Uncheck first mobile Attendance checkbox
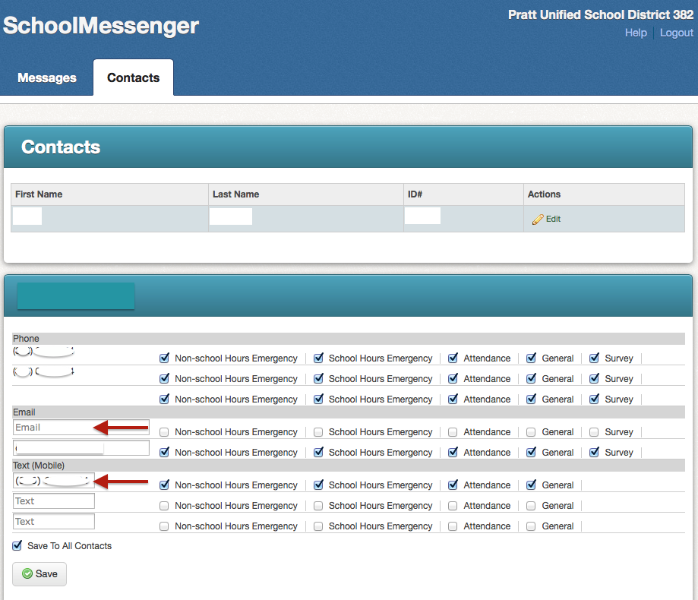Image resolution: width=698 pixels, height=600 pixels. 453,485
